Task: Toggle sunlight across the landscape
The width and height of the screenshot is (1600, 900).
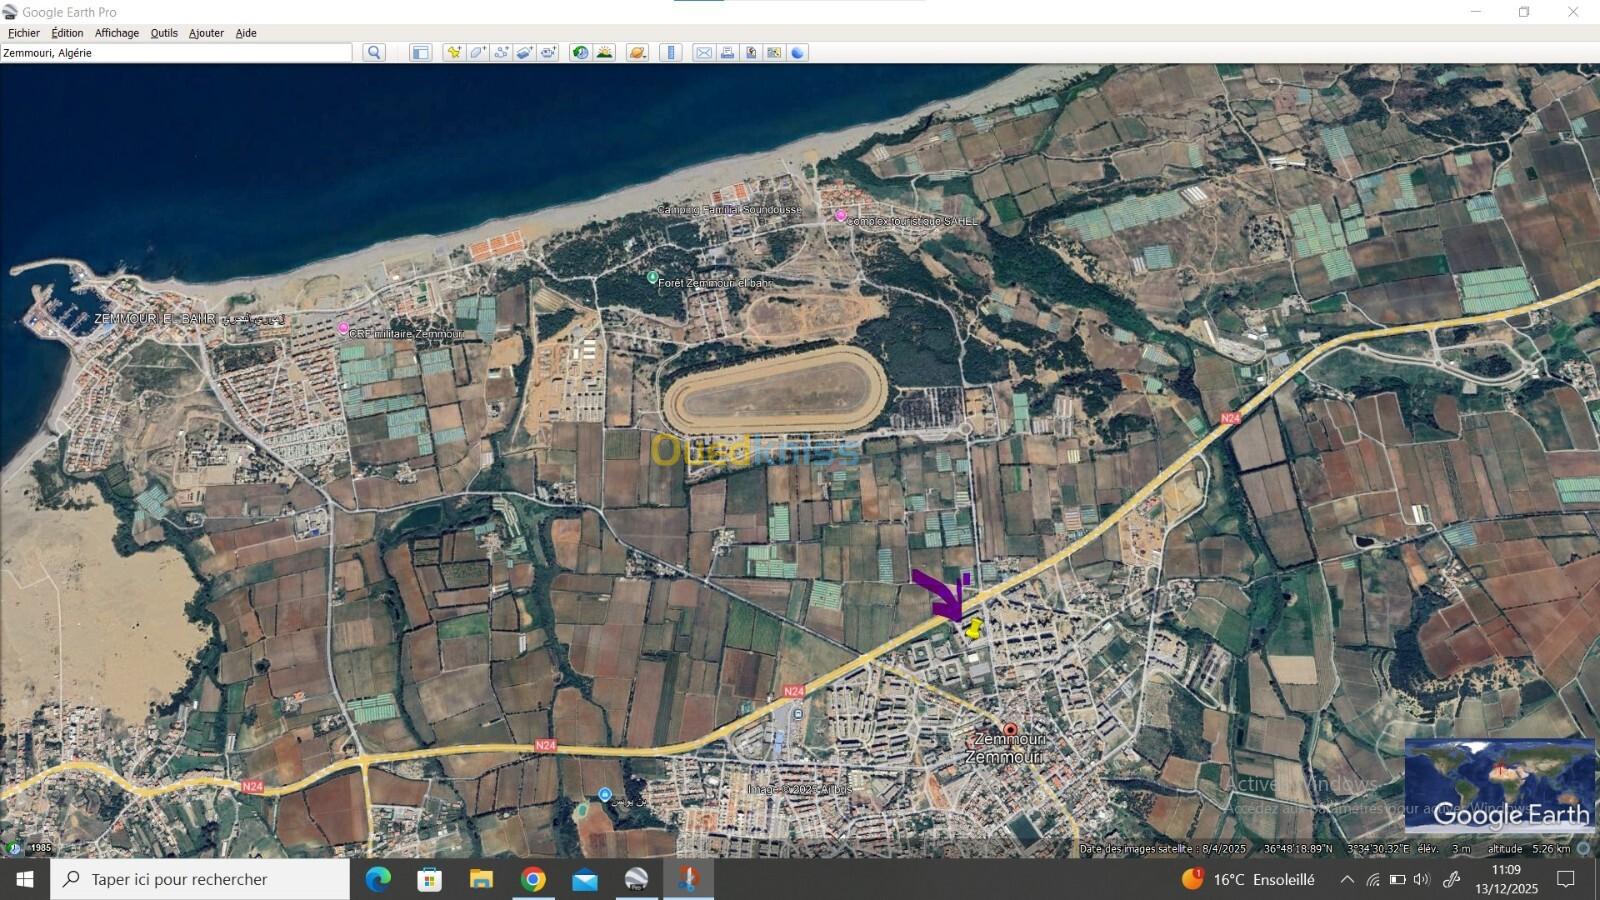Action: tap(604, 53)
